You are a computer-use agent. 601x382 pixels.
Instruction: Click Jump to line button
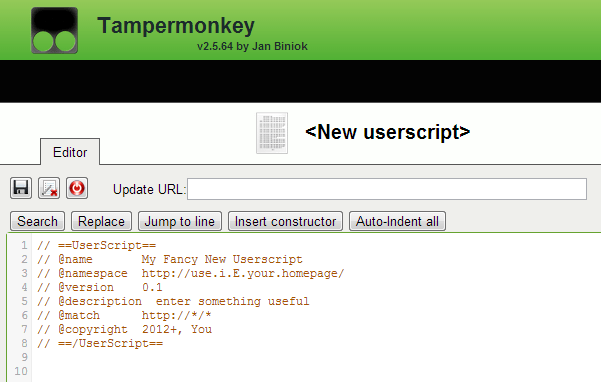[180, 221]
